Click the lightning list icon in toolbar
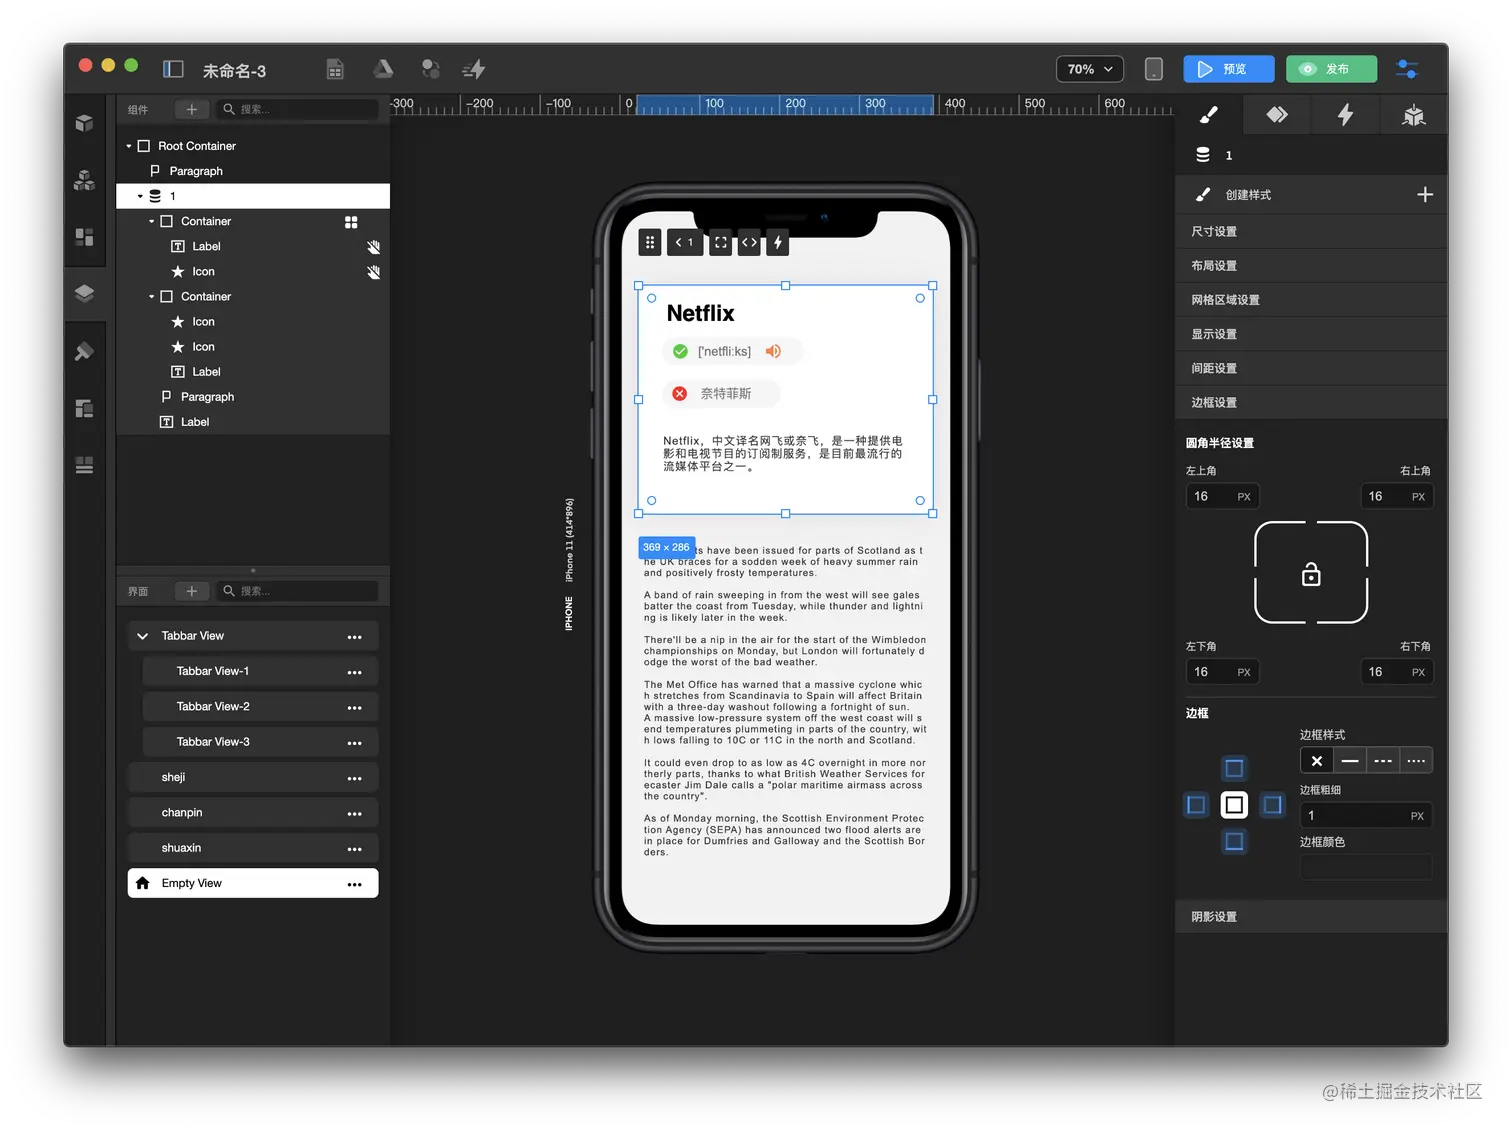 (474, 69)
